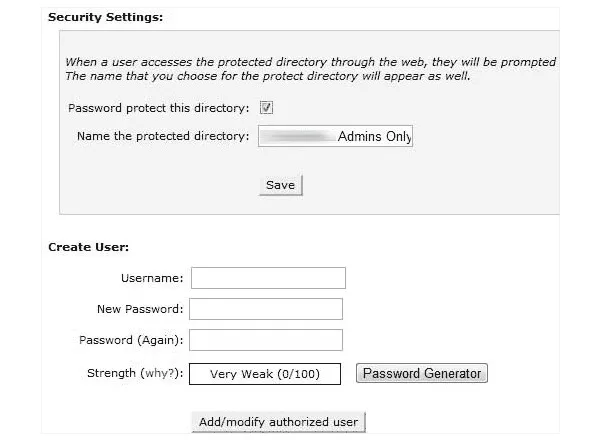
Task: Click the Very Weak (0/100) strength meter
Action: [265, 374]
